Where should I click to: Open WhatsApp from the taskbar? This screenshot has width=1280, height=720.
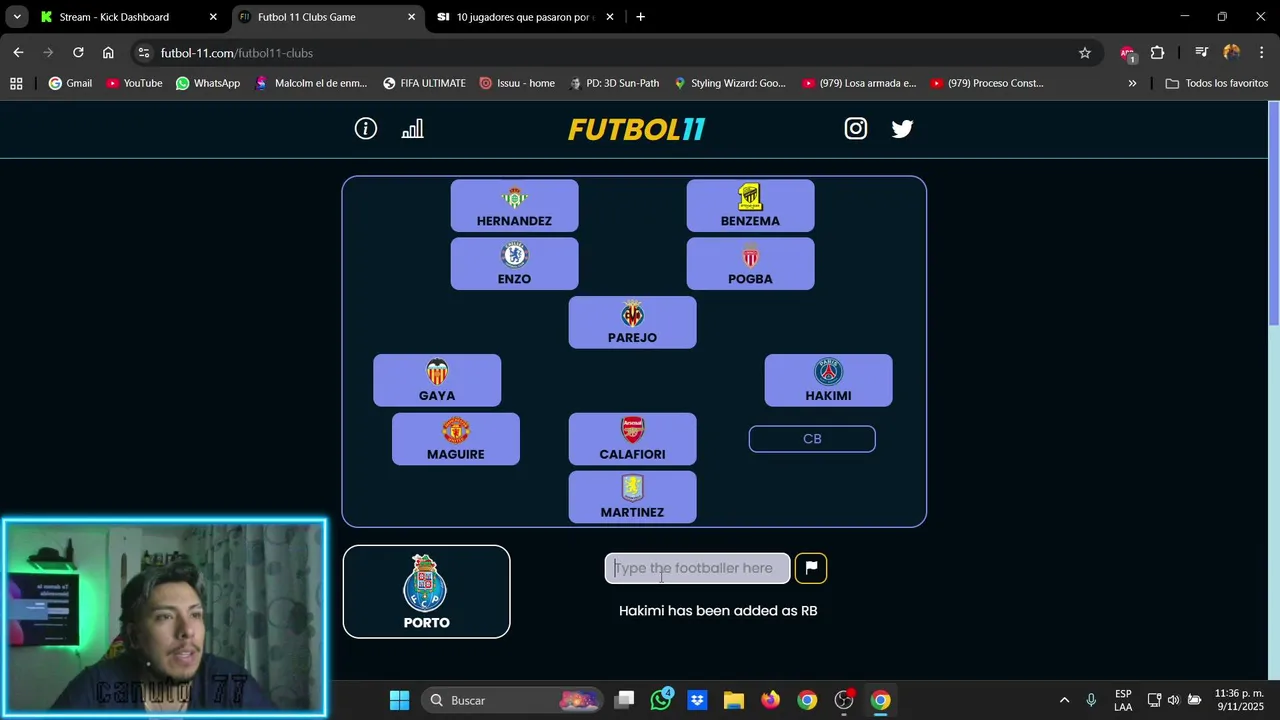[x=661, y=700]
